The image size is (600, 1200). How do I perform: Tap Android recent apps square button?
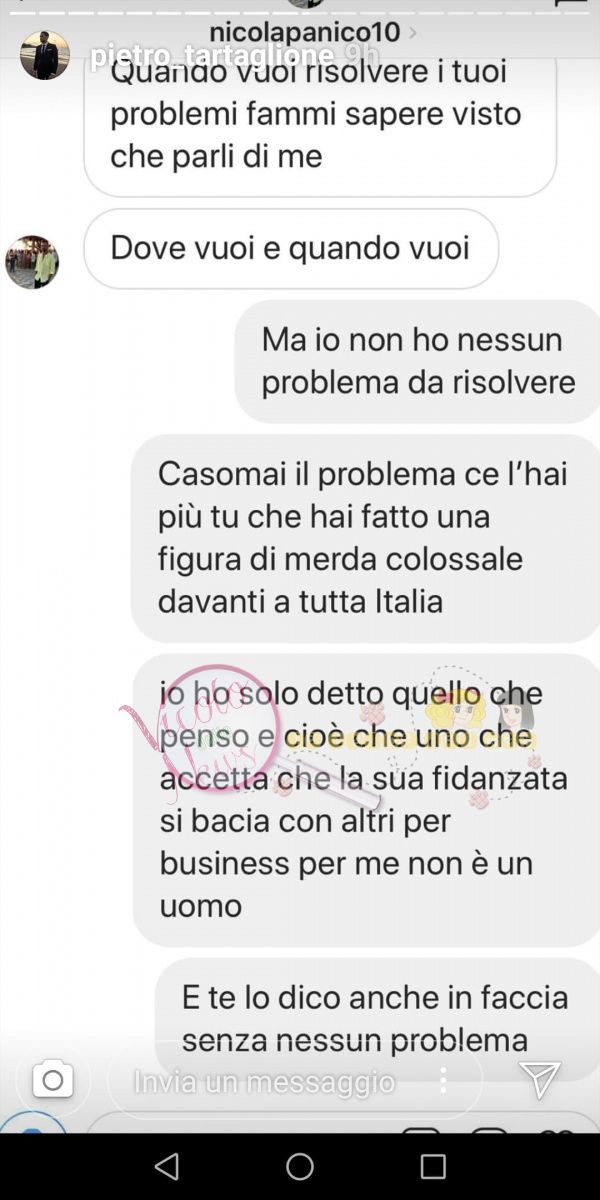pyautogui.click(x=433, y=1166)
